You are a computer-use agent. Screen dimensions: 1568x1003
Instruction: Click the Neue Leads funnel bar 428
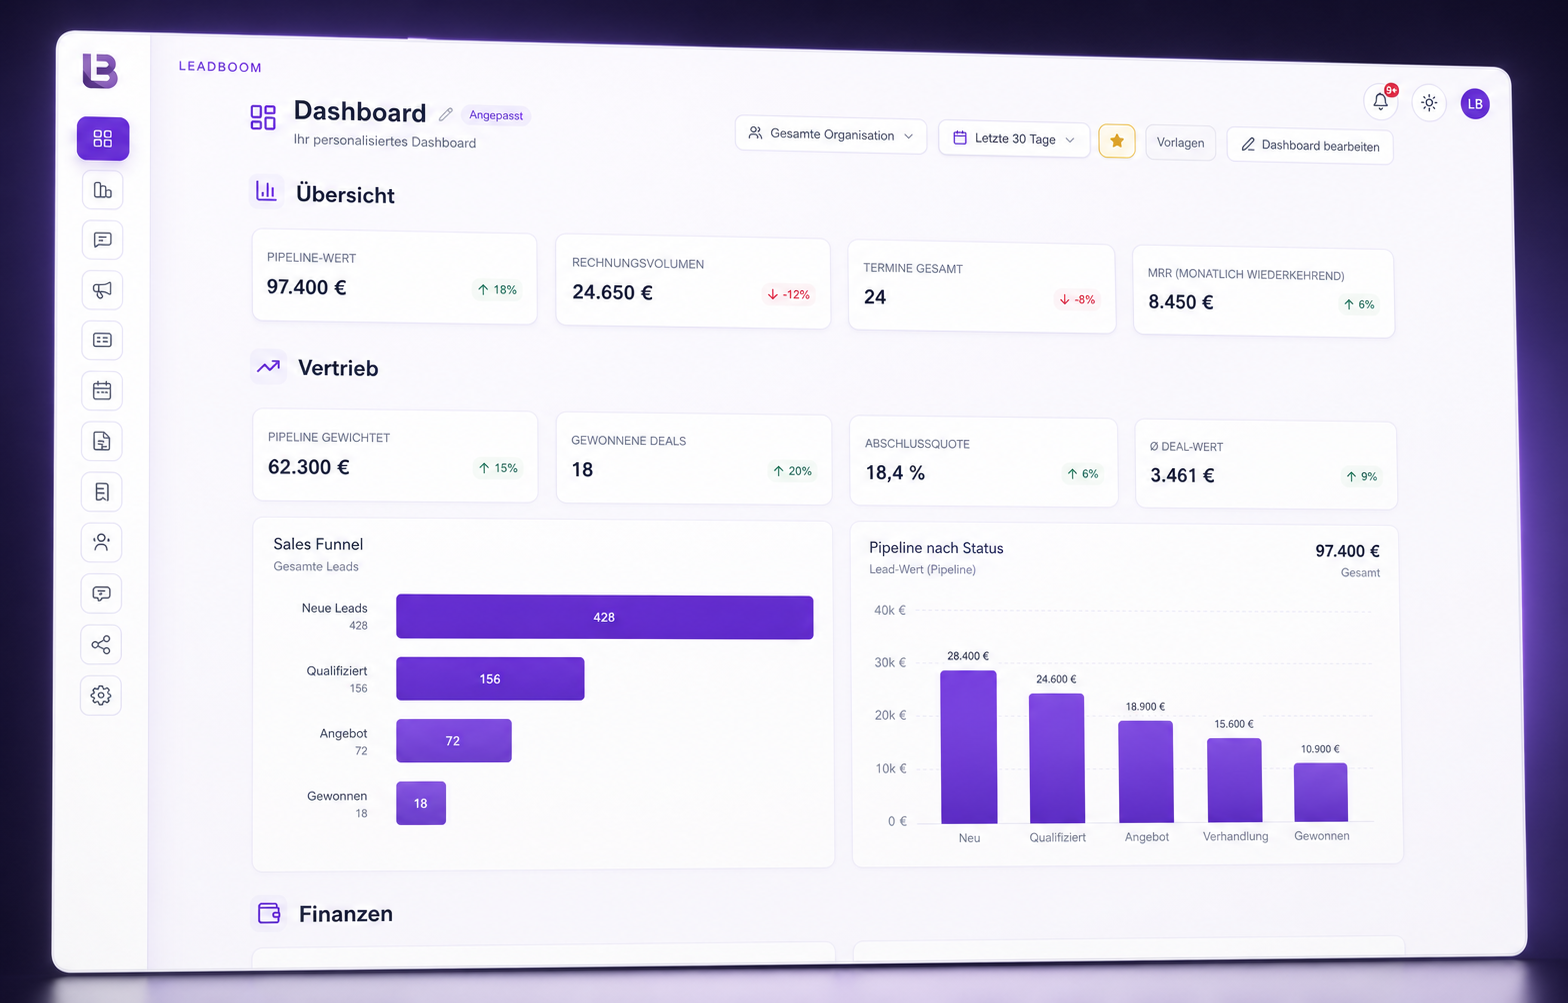604,617
